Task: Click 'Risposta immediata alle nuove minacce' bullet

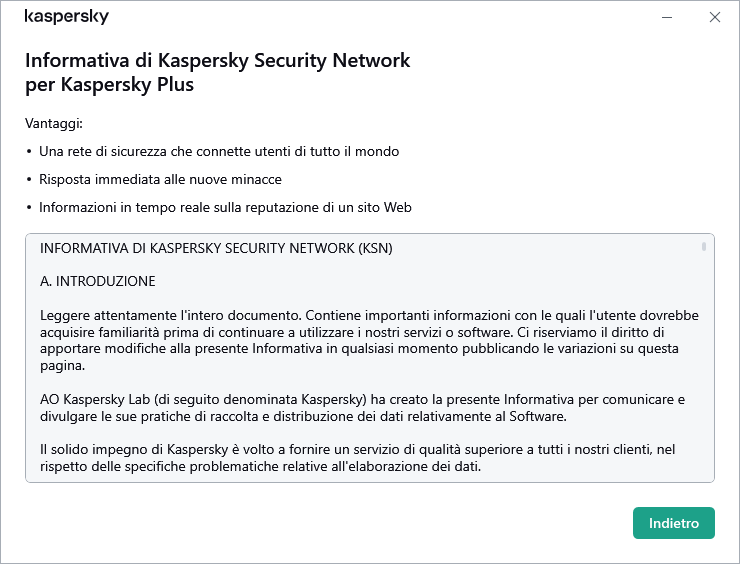Action: tap(160, 180)
